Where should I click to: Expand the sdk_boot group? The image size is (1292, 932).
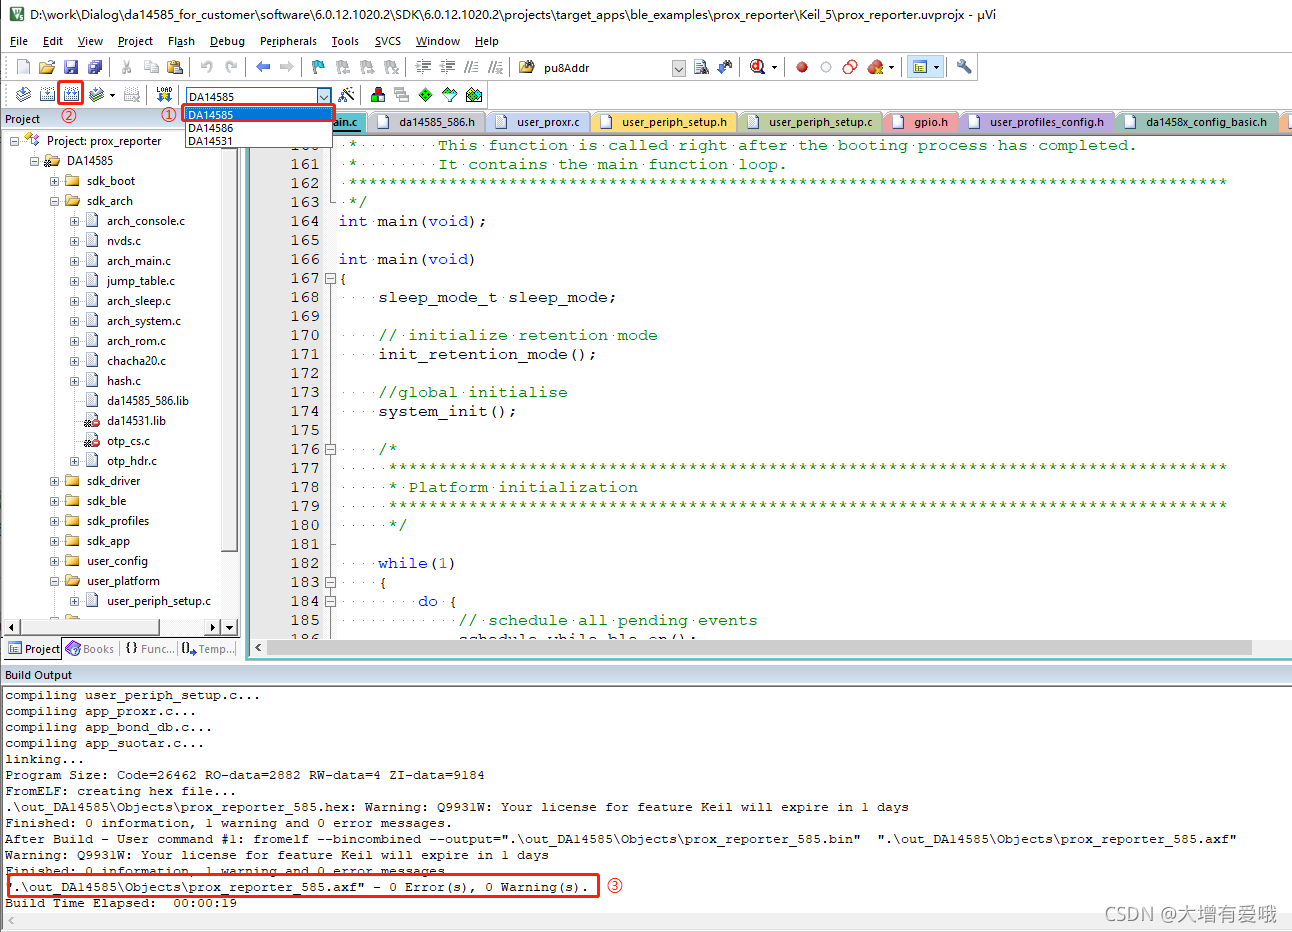point(54,181)
